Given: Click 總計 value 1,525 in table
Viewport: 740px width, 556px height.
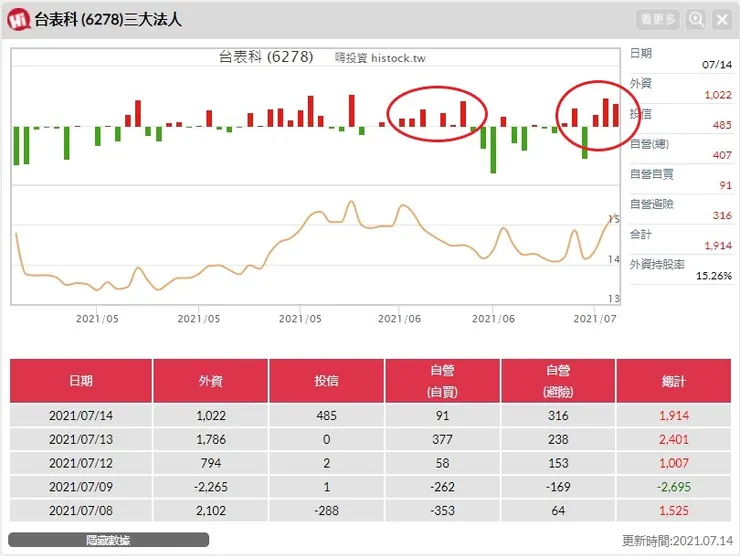Looking at the screenshot, I should pyautogui.click(x=674, y=511).
